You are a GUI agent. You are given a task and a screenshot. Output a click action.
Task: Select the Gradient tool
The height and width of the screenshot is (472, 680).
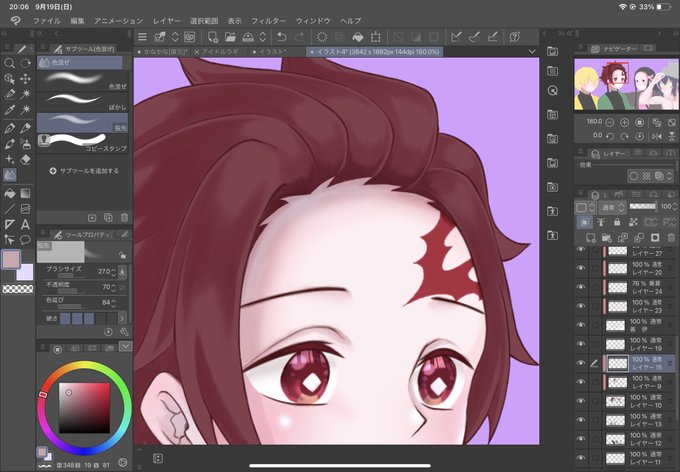25,193
